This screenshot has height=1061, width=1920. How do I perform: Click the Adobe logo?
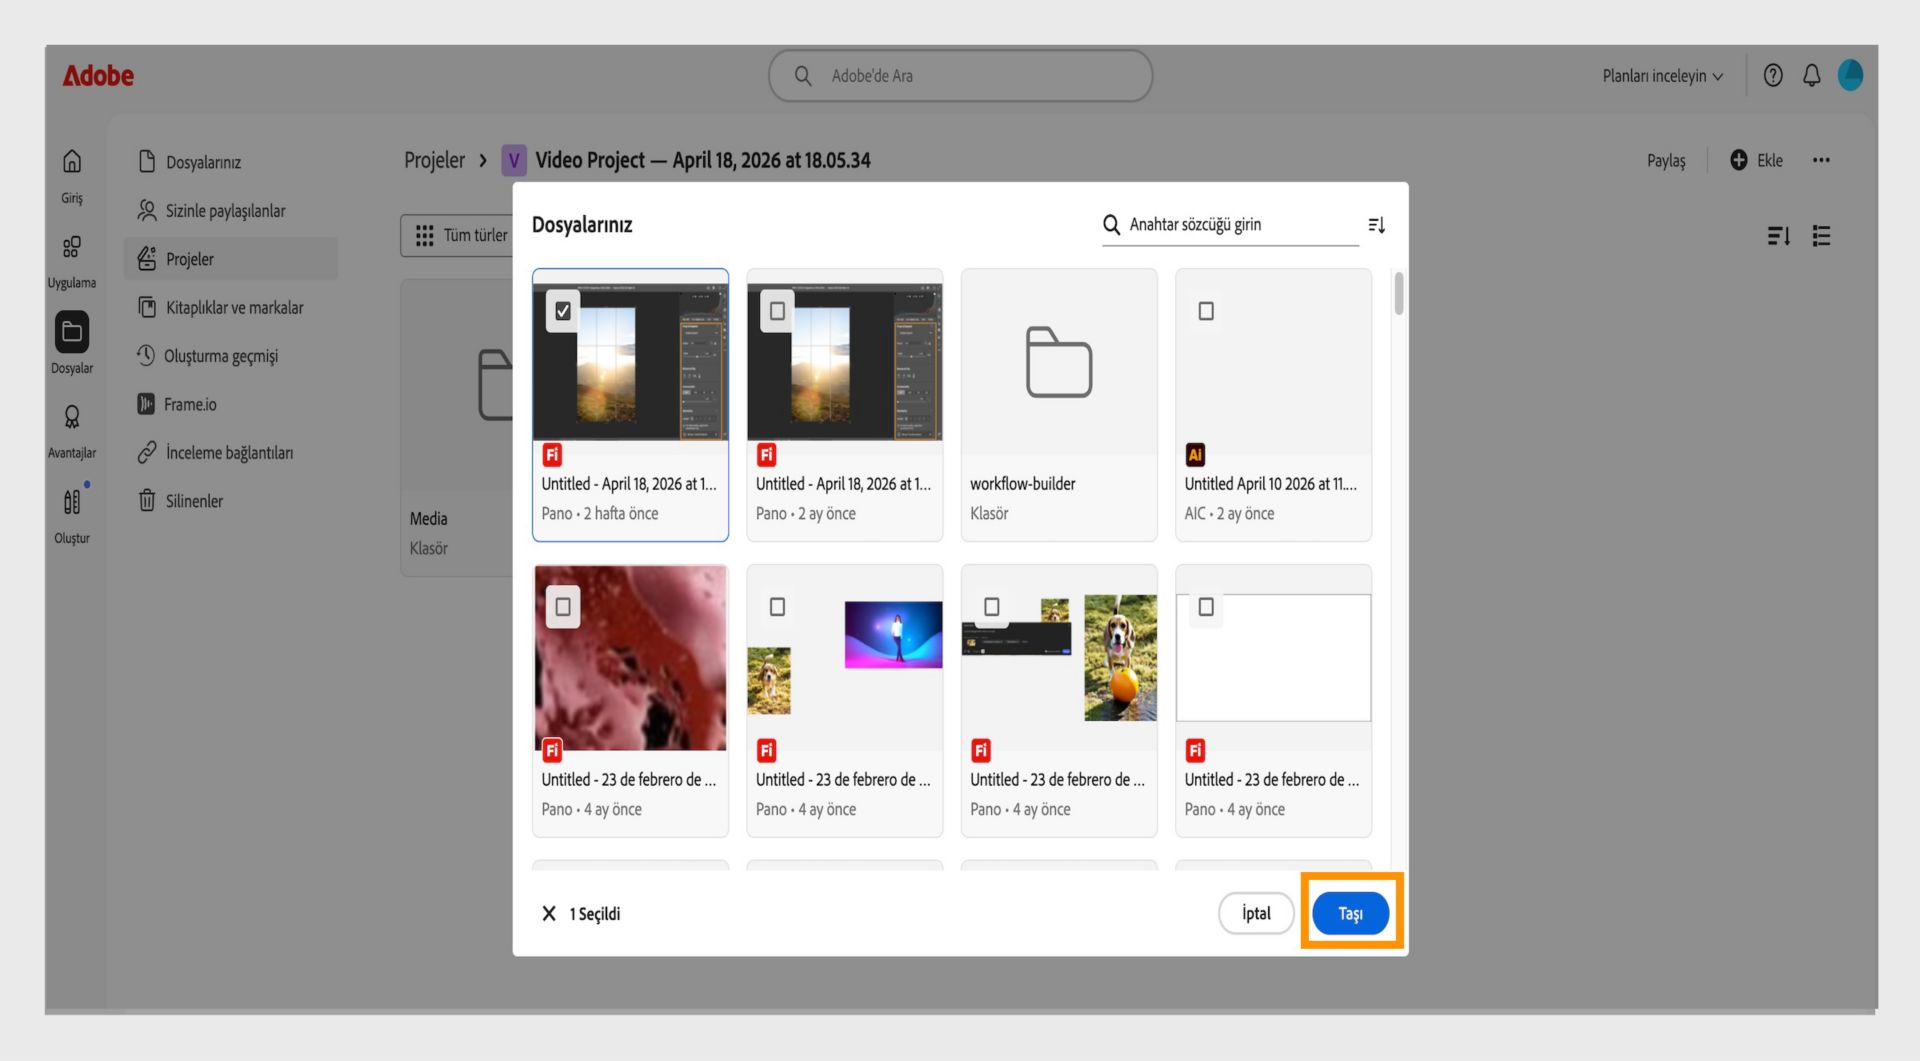tap(98, 76)
